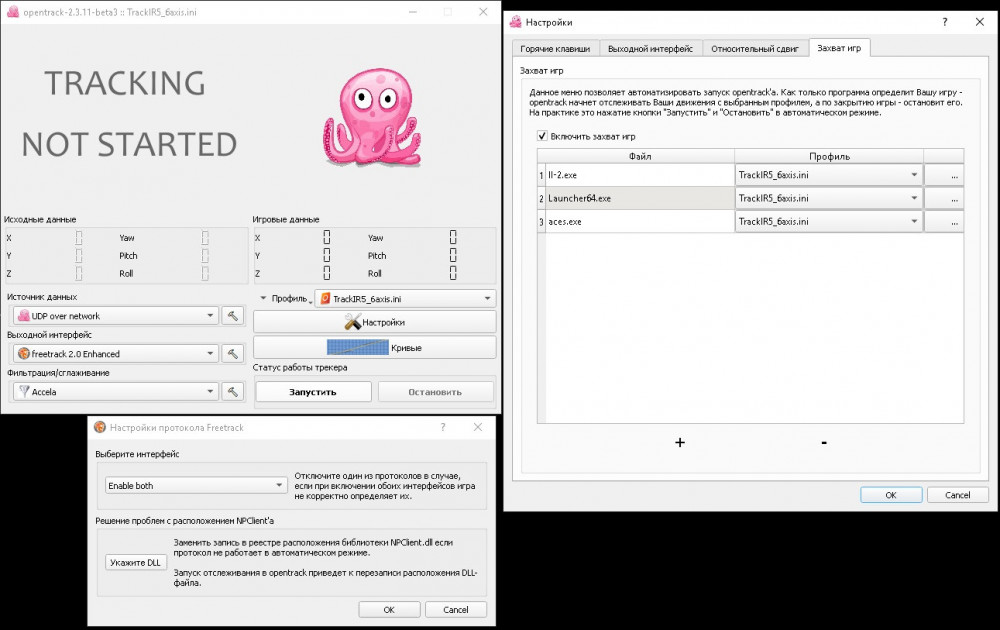Select the aces.exe file cell
The width and height of the screenshot is (1000, 630).
640,222
